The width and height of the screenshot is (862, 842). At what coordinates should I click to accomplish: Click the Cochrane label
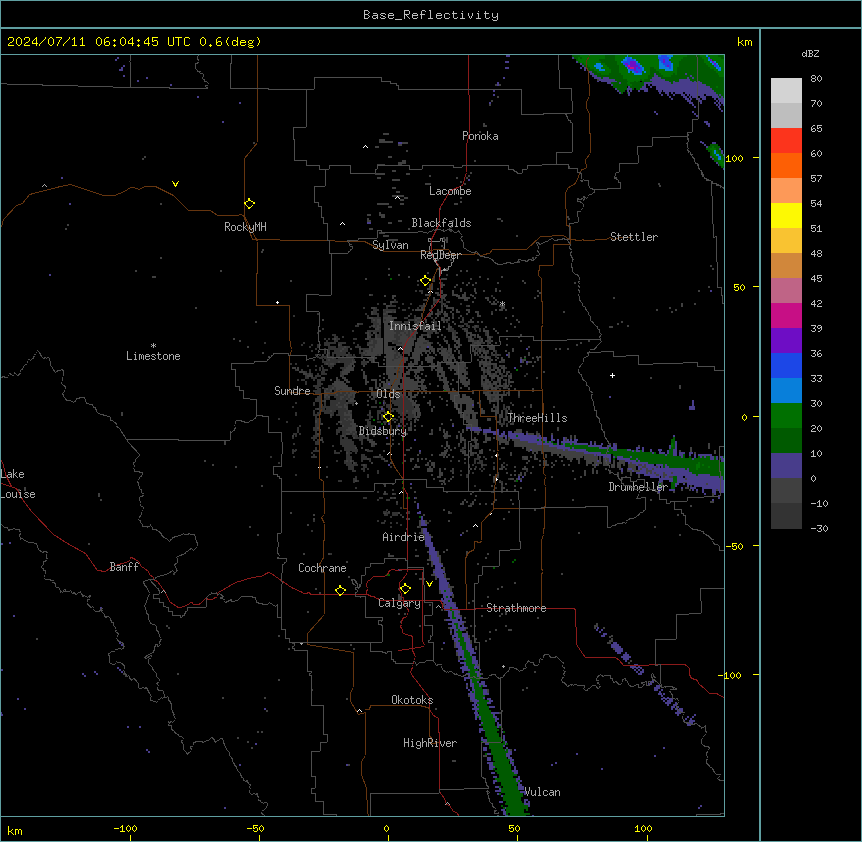pyautogui.click(x=322, y=568)
